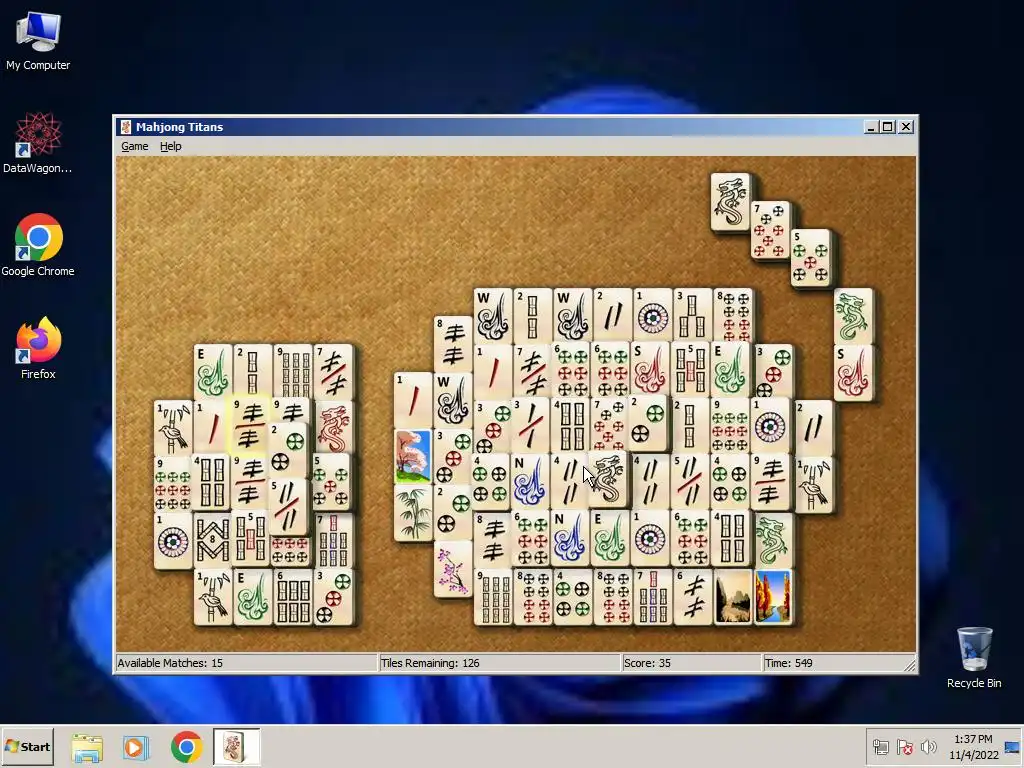Open the Help menu
Image resolution: width=1024 pixels, height=768 pixels.
click(x=170, y=146)
